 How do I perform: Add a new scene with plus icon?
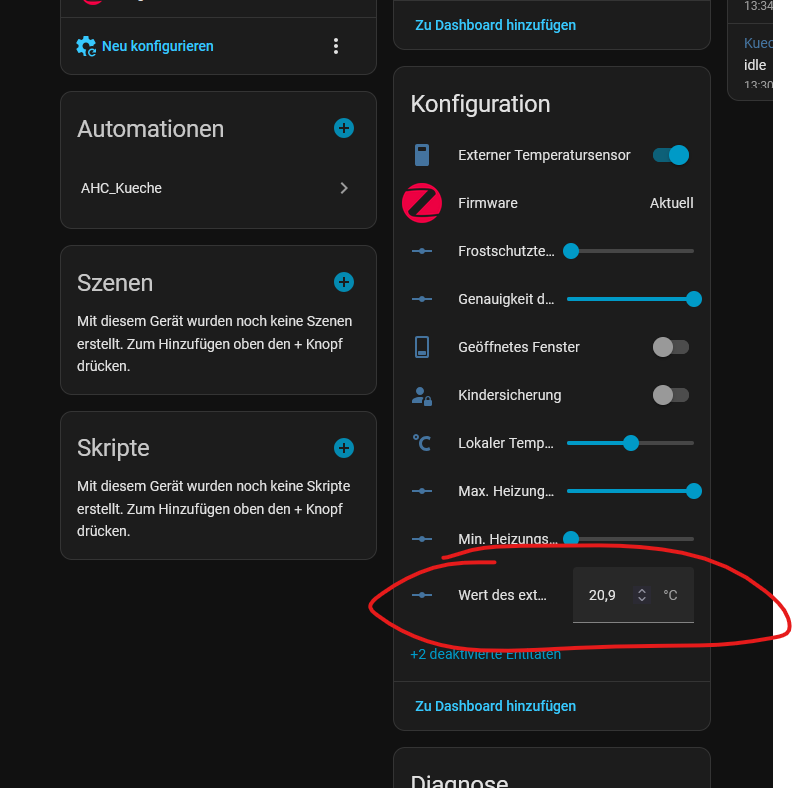pyautogui.click(x=344, y=282)
